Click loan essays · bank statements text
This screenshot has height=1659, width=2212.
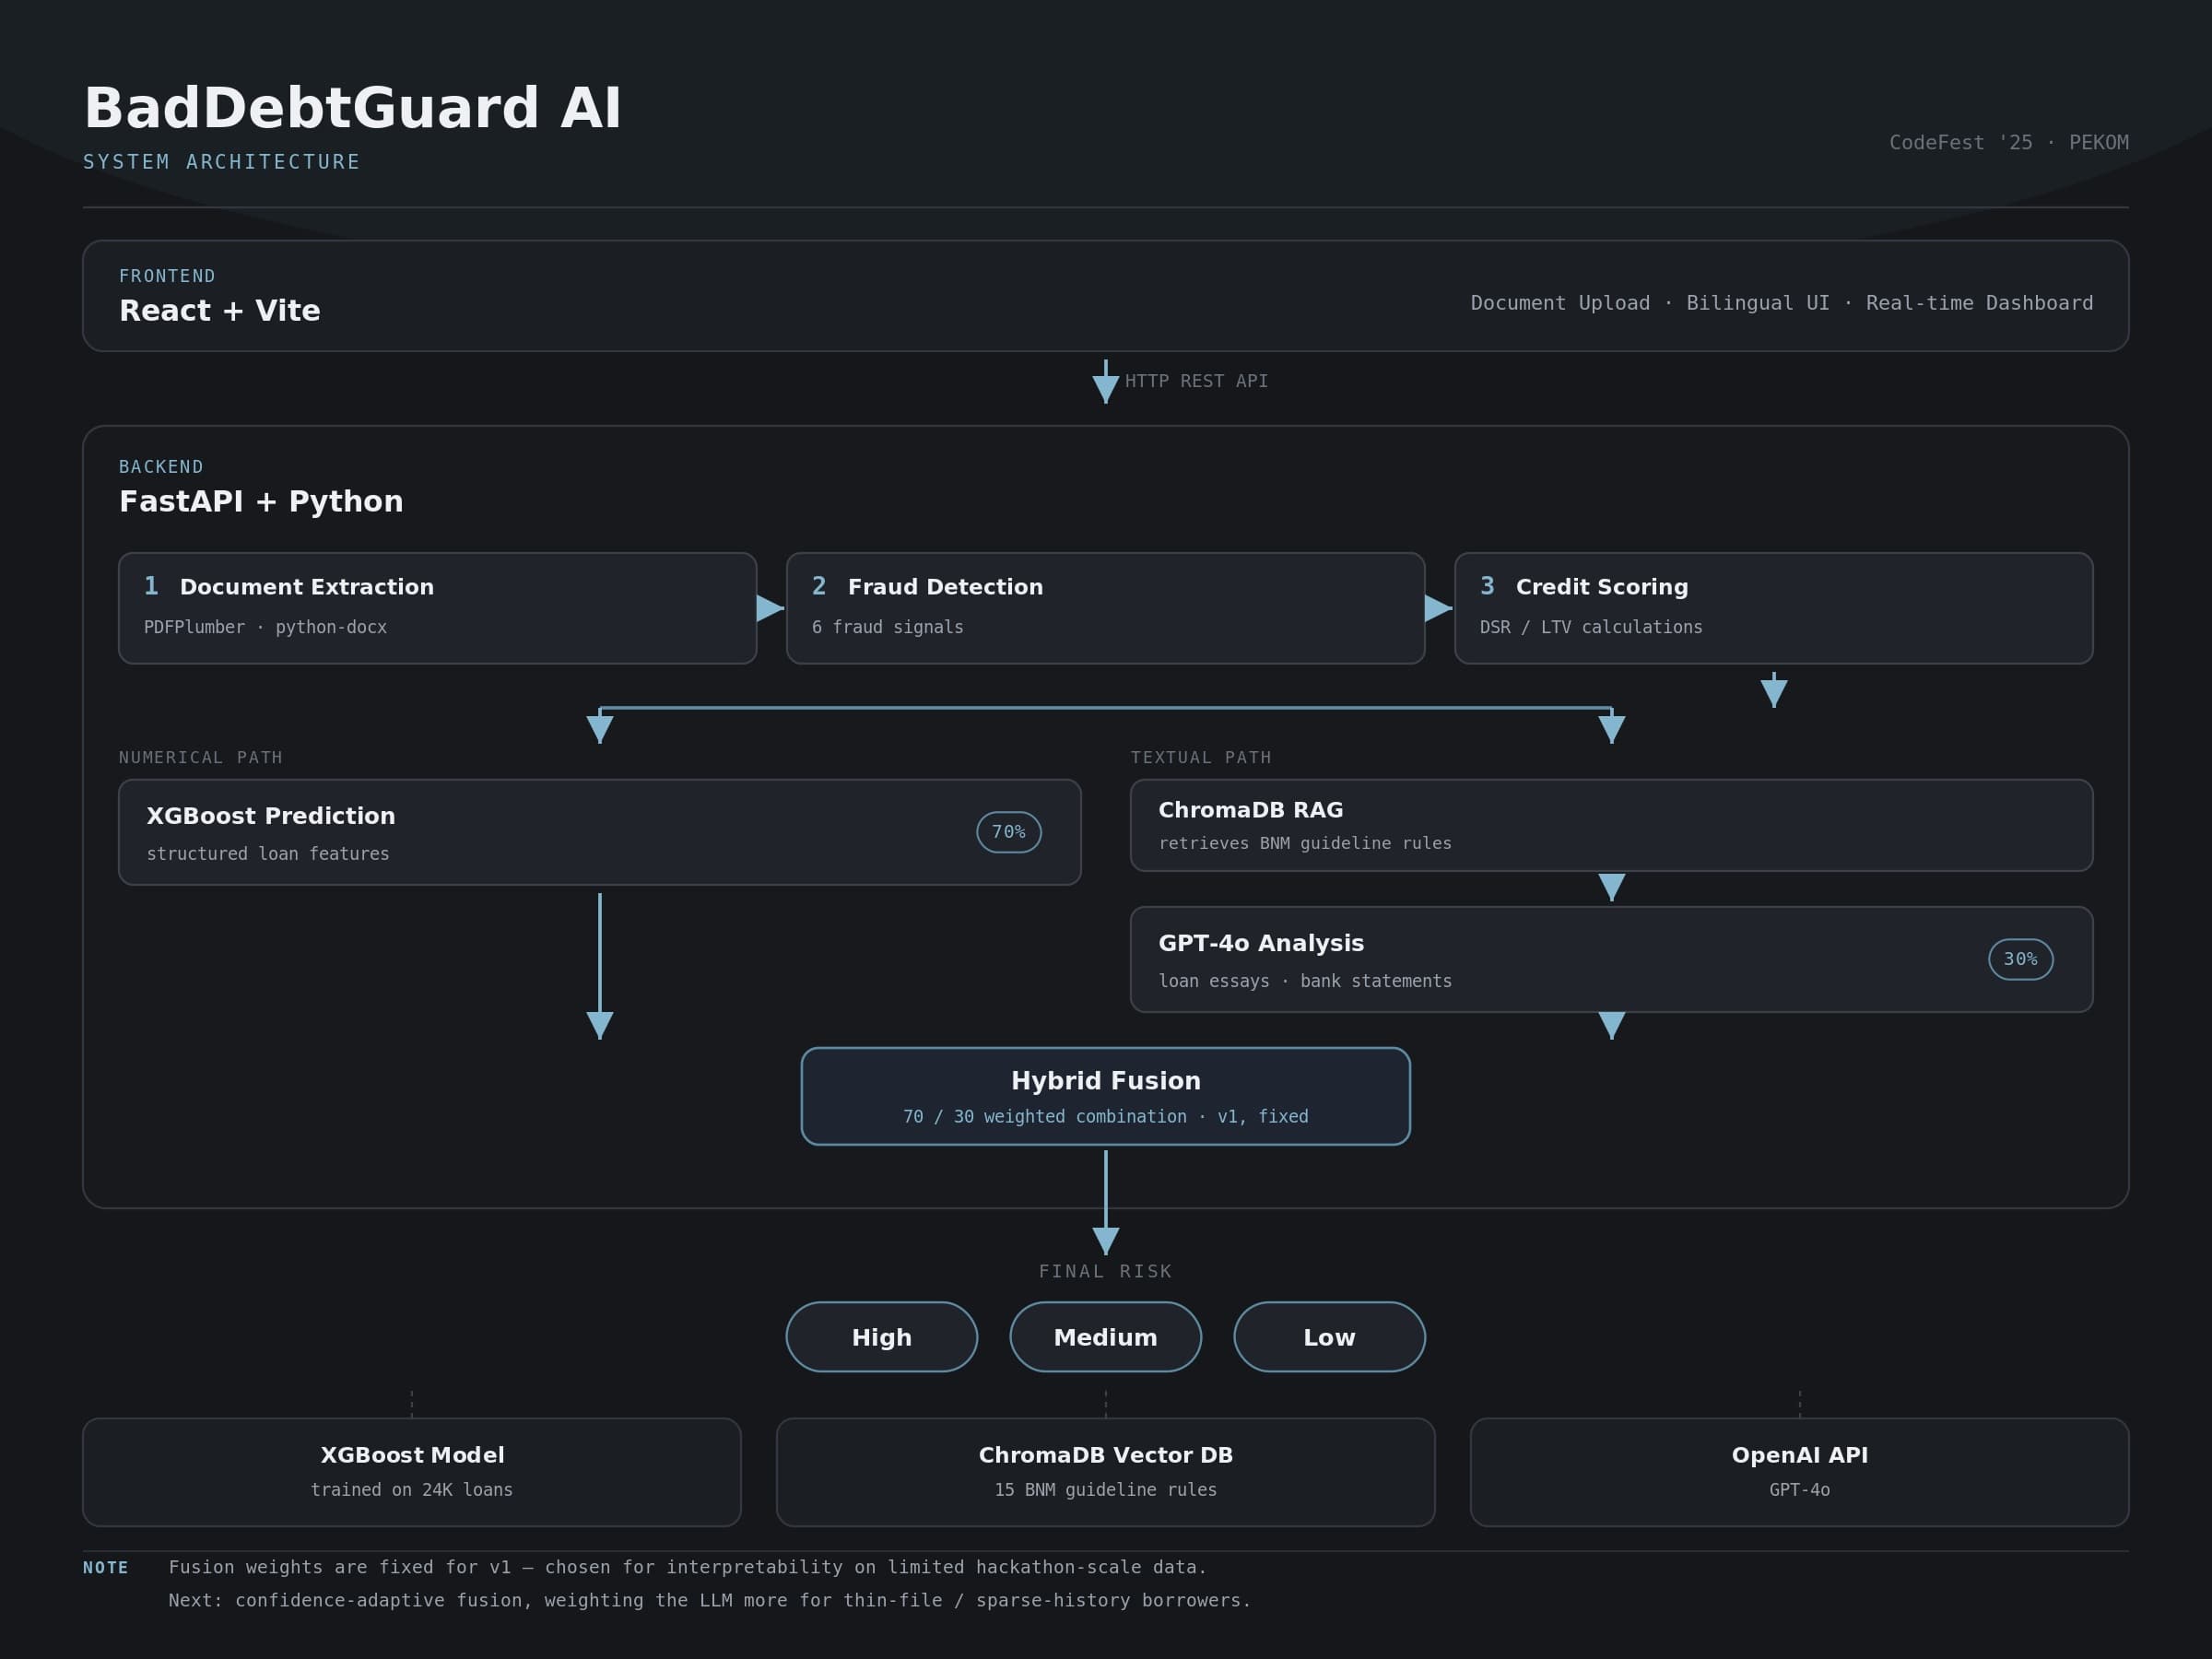(x=1305, y=981)
